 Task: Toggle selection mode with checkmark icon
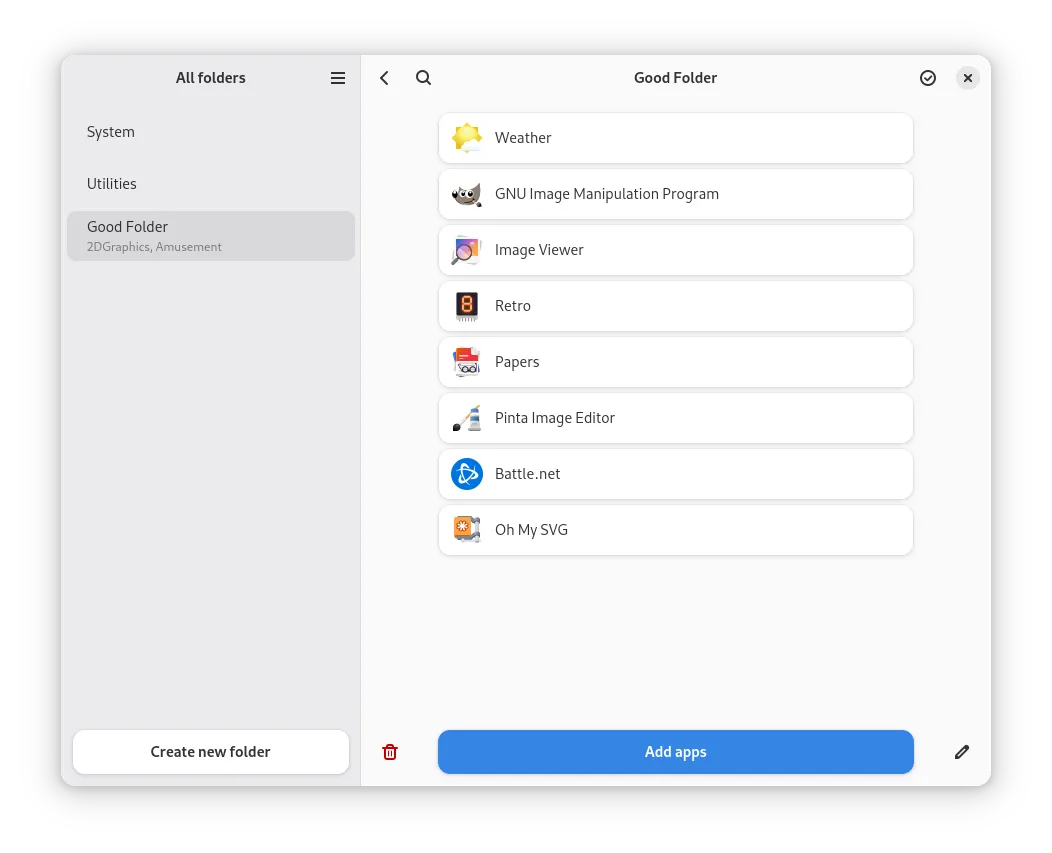[x=928, y=78]
